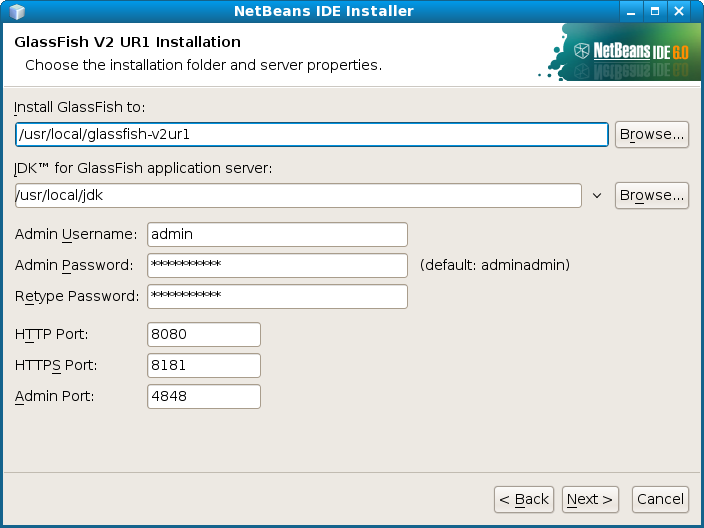Minimize the installer window
Viewport: 704px width, 528px height.
[x=631, y=11]
